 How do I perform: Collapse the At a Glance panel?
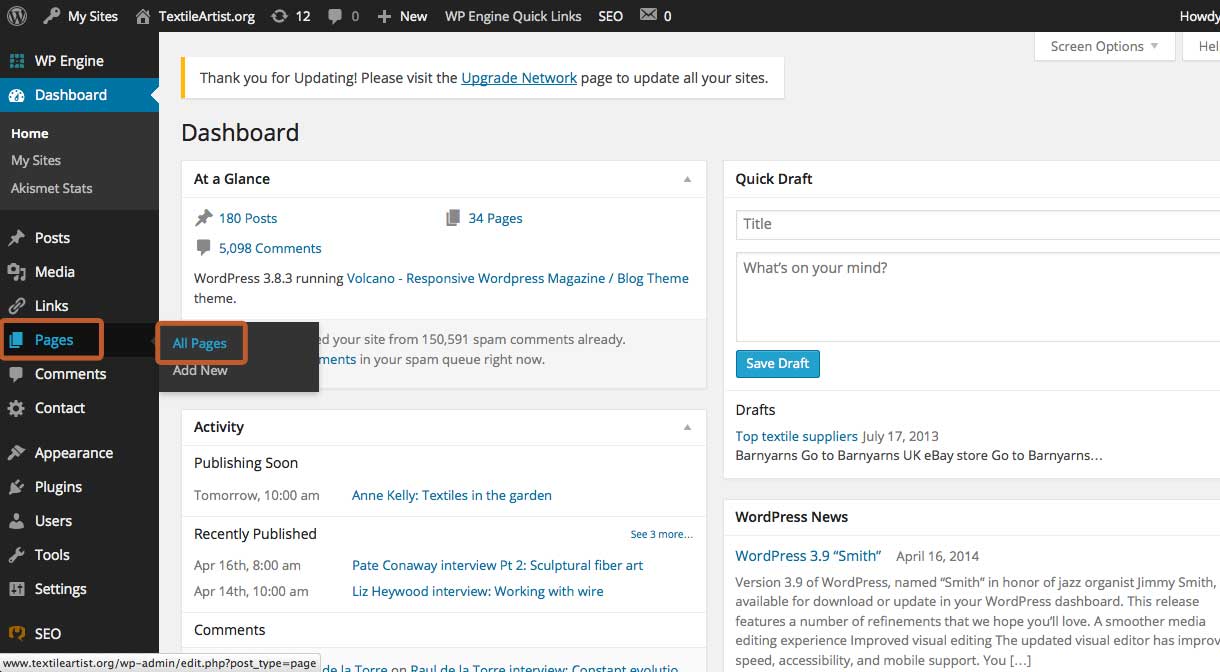pos(687,179)
